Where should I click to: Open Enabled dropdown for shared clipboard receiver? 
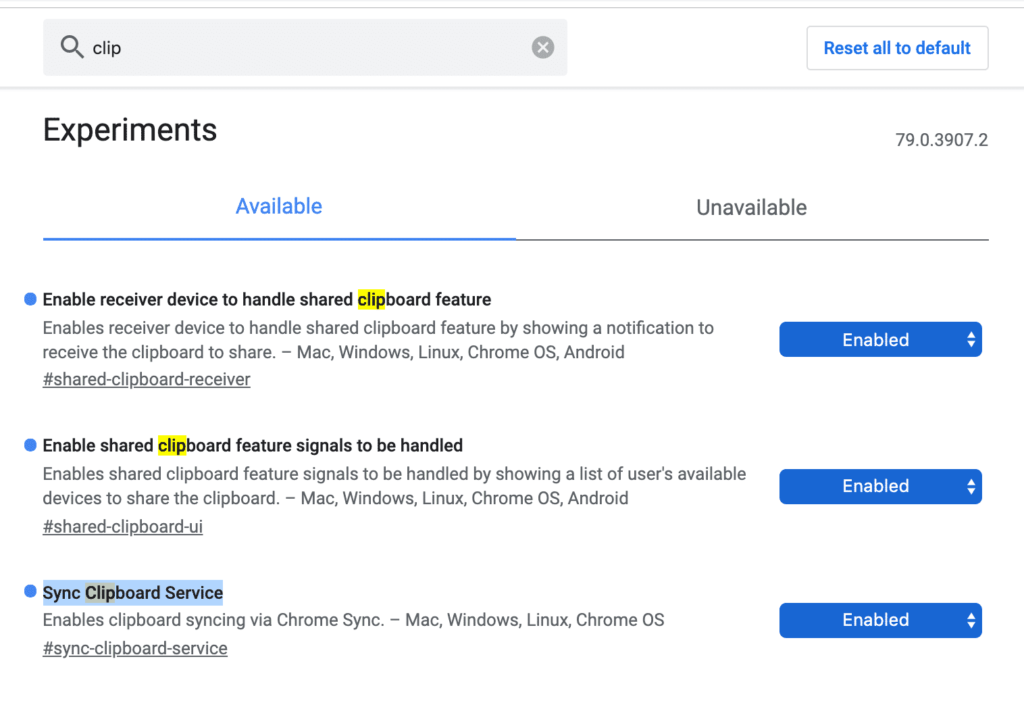(880, 339)
